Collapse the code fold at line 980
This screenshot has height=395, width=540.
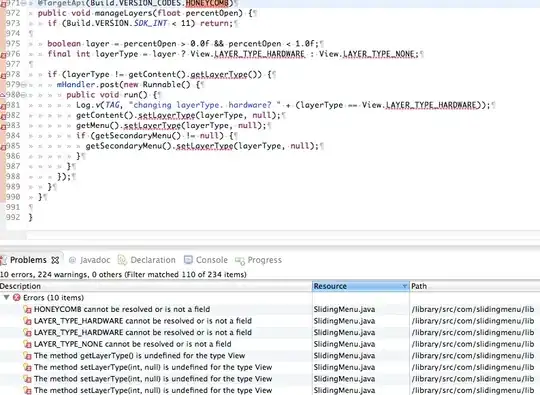(24, 95)
